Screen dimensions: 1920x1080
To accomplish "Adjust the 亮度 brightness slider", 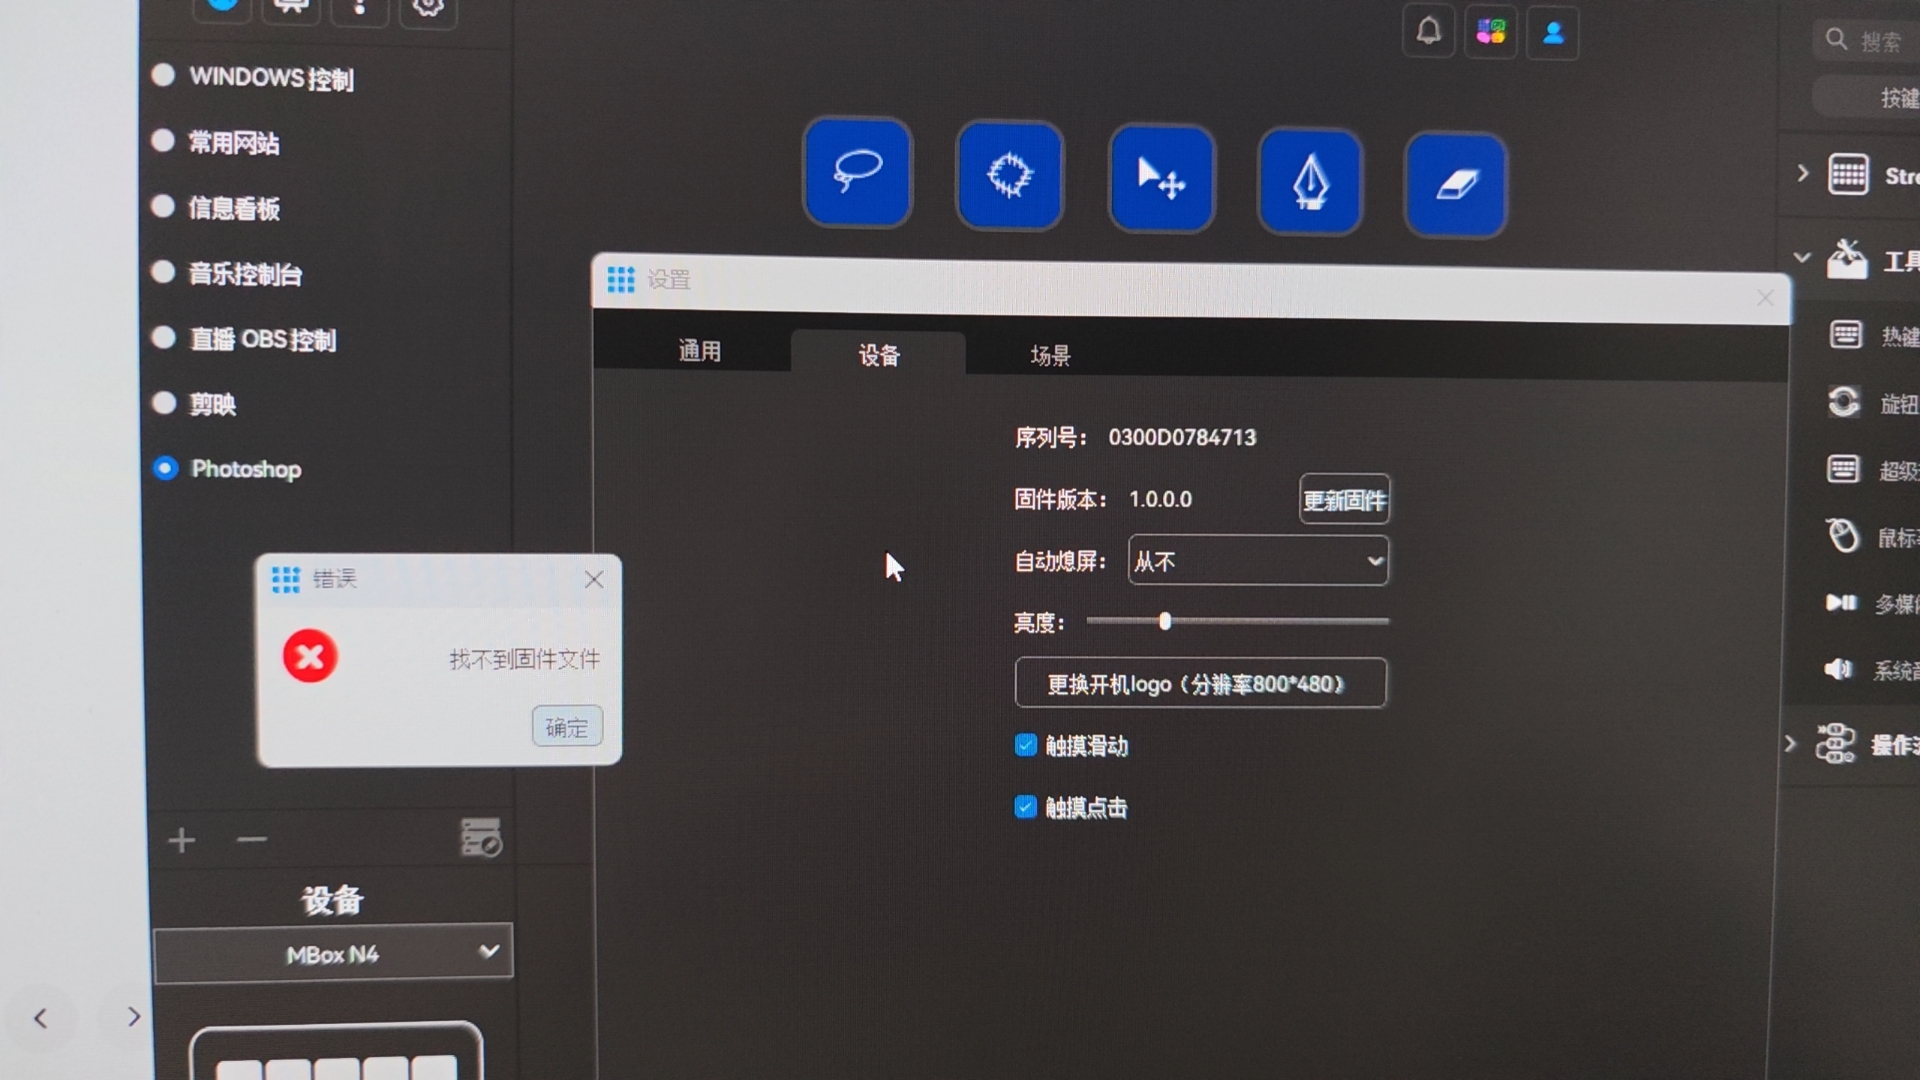I will tap(1237, 621).
